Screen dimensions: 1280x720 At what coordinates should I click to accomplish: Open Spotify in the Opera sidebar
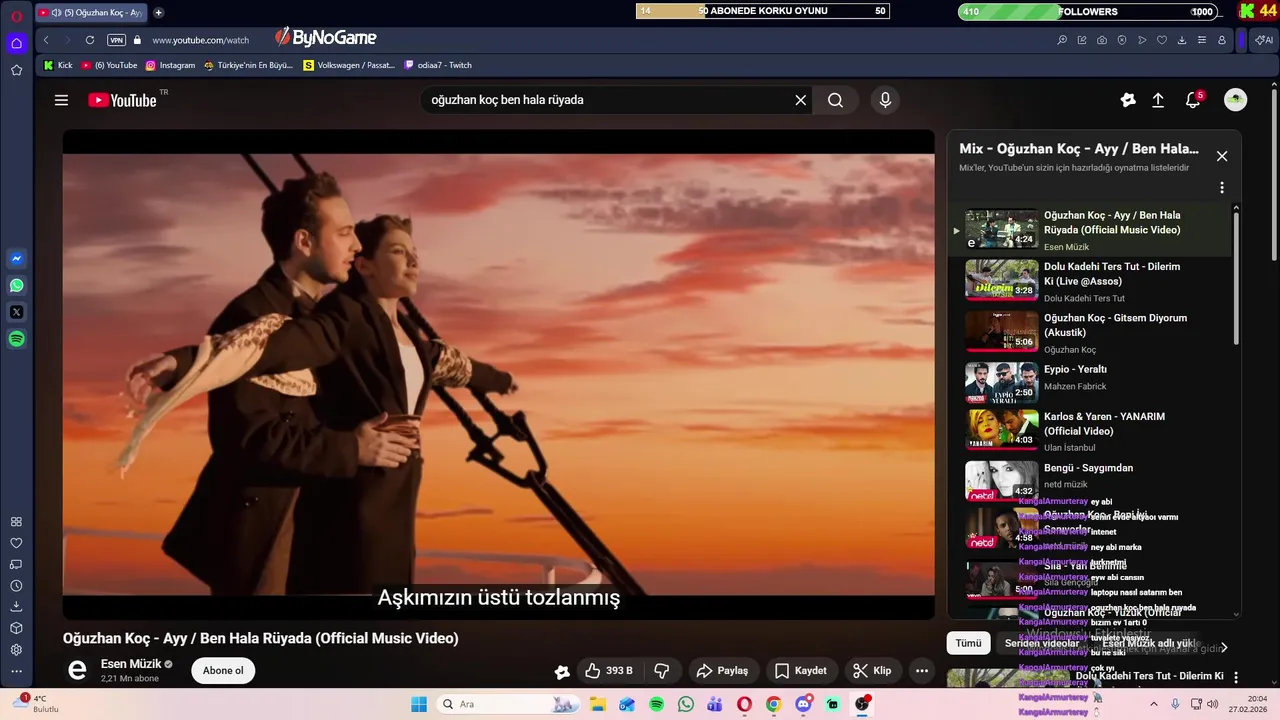click(x=16, y=339)
